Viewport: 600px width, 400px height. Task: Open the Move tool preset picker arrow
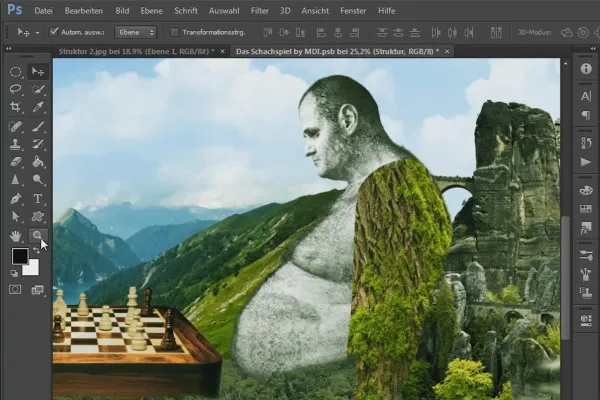(x=38, y=33)
